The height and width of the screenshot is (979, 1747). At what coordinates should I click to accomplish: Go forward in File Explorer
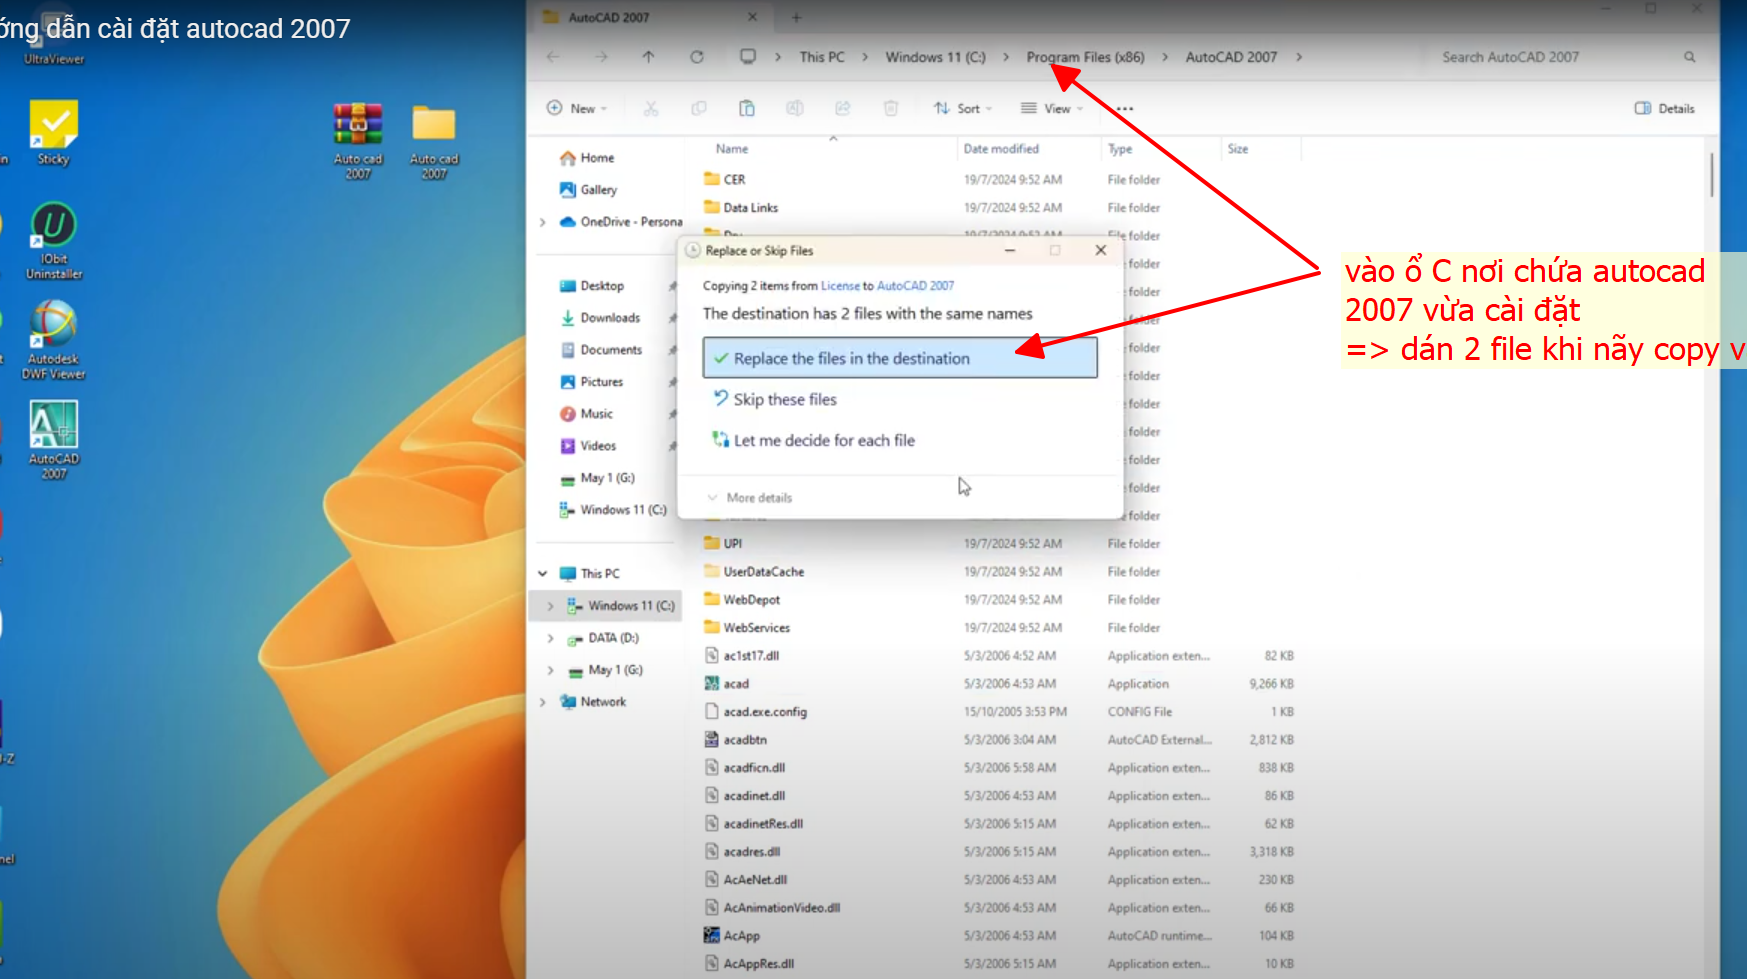(x=601, y=57)
